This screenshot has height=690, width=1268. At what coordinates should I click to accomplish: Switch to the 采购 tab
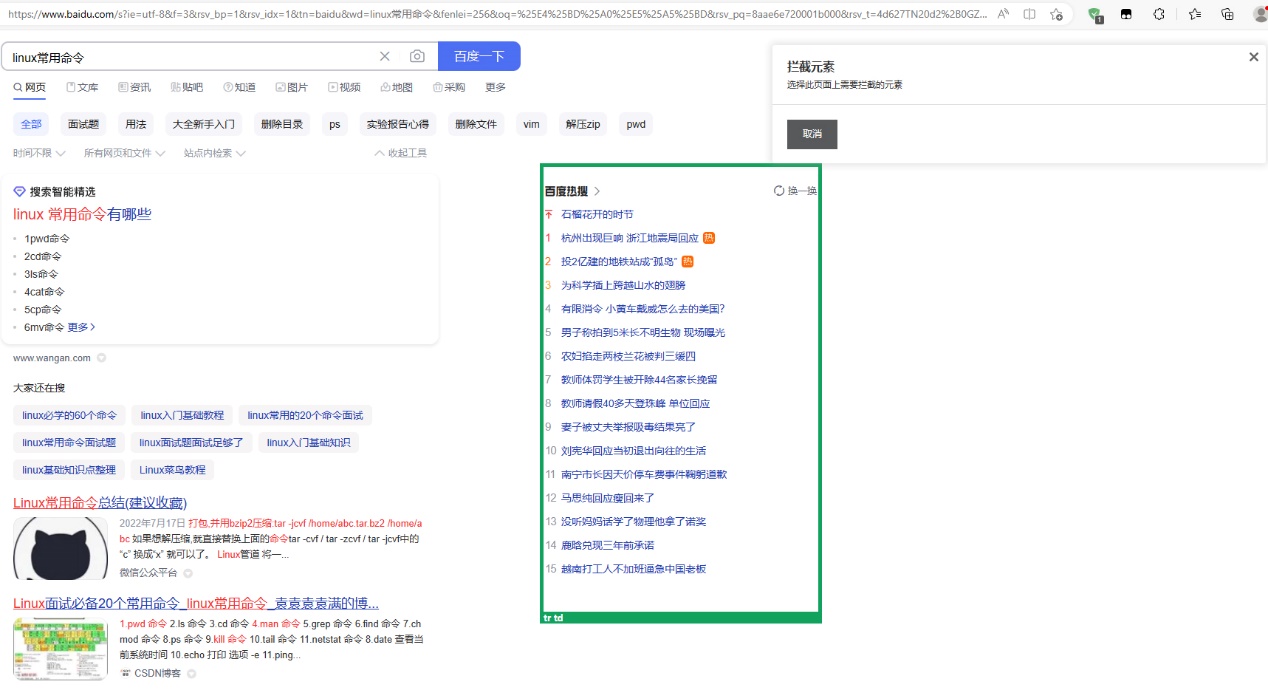[449, 87]
